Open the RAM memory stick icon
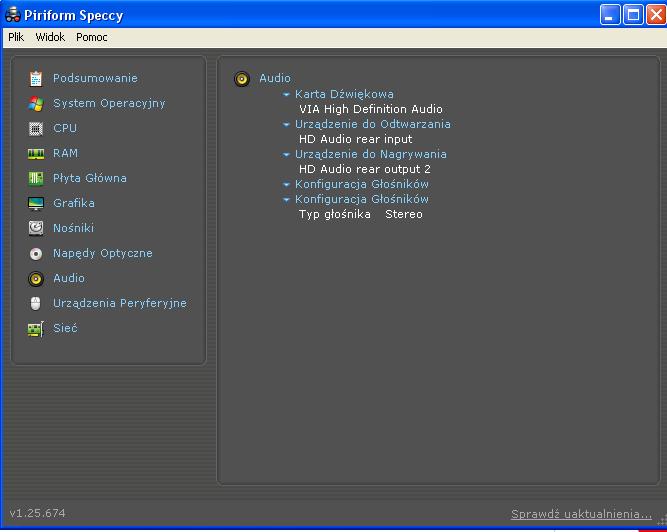Viewport: 667px width, 532px height. point(36,153)
